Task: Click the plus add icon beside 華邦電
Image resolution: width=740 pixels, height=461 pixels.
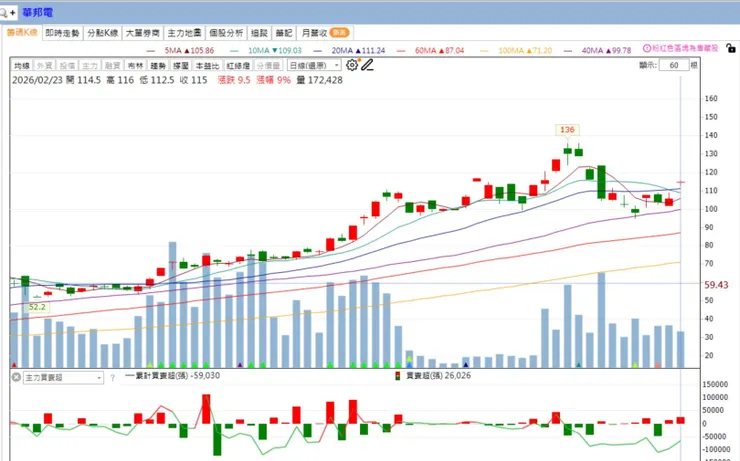Action: click(13, 13)
